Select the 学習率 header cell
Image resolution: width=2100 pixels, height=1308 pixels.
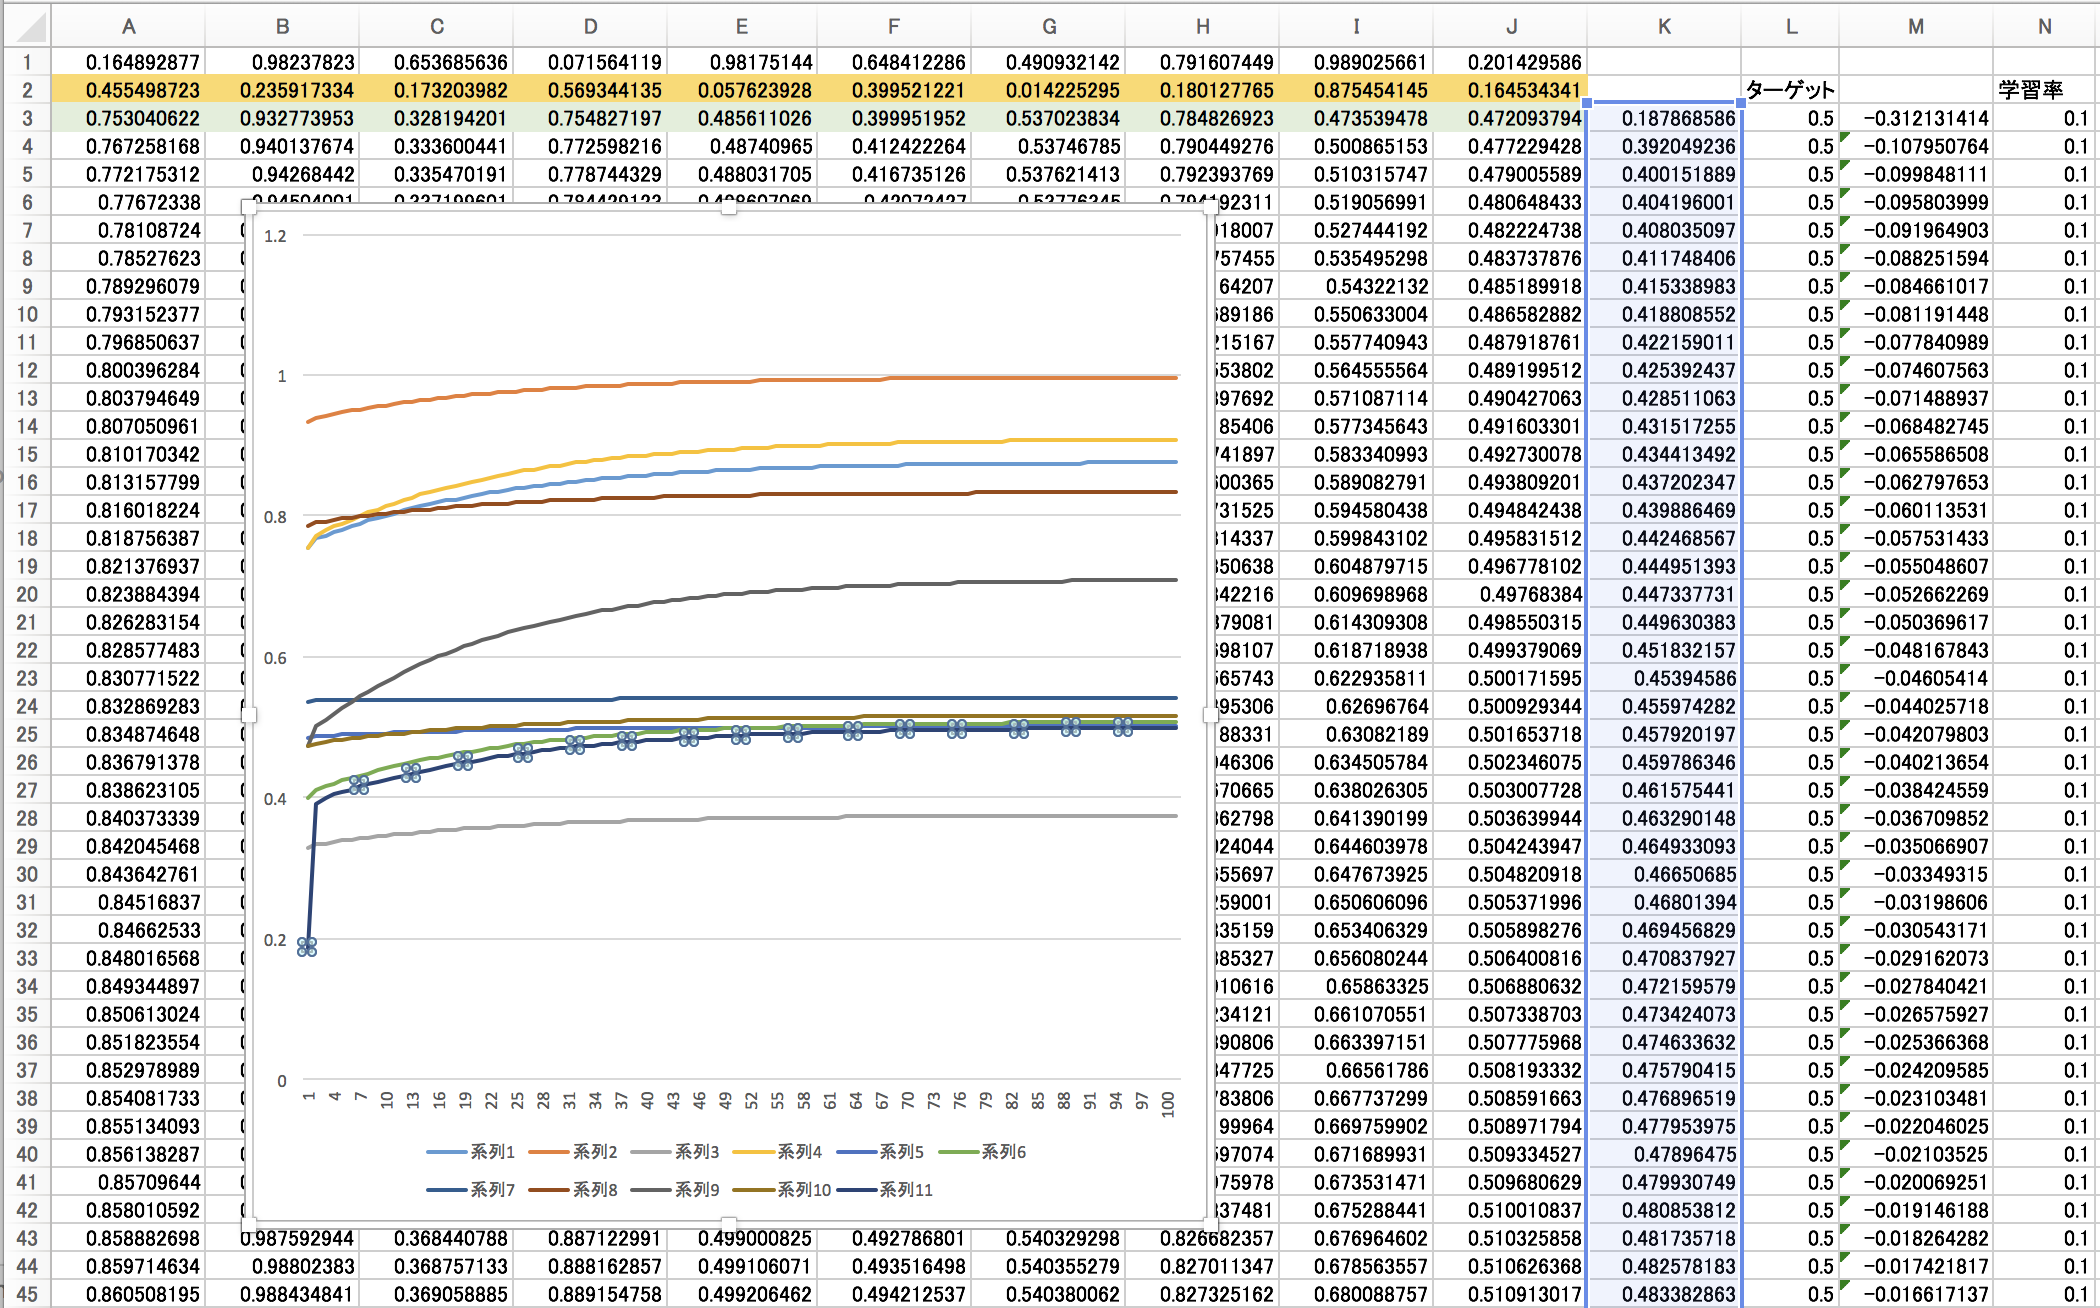2030,90
